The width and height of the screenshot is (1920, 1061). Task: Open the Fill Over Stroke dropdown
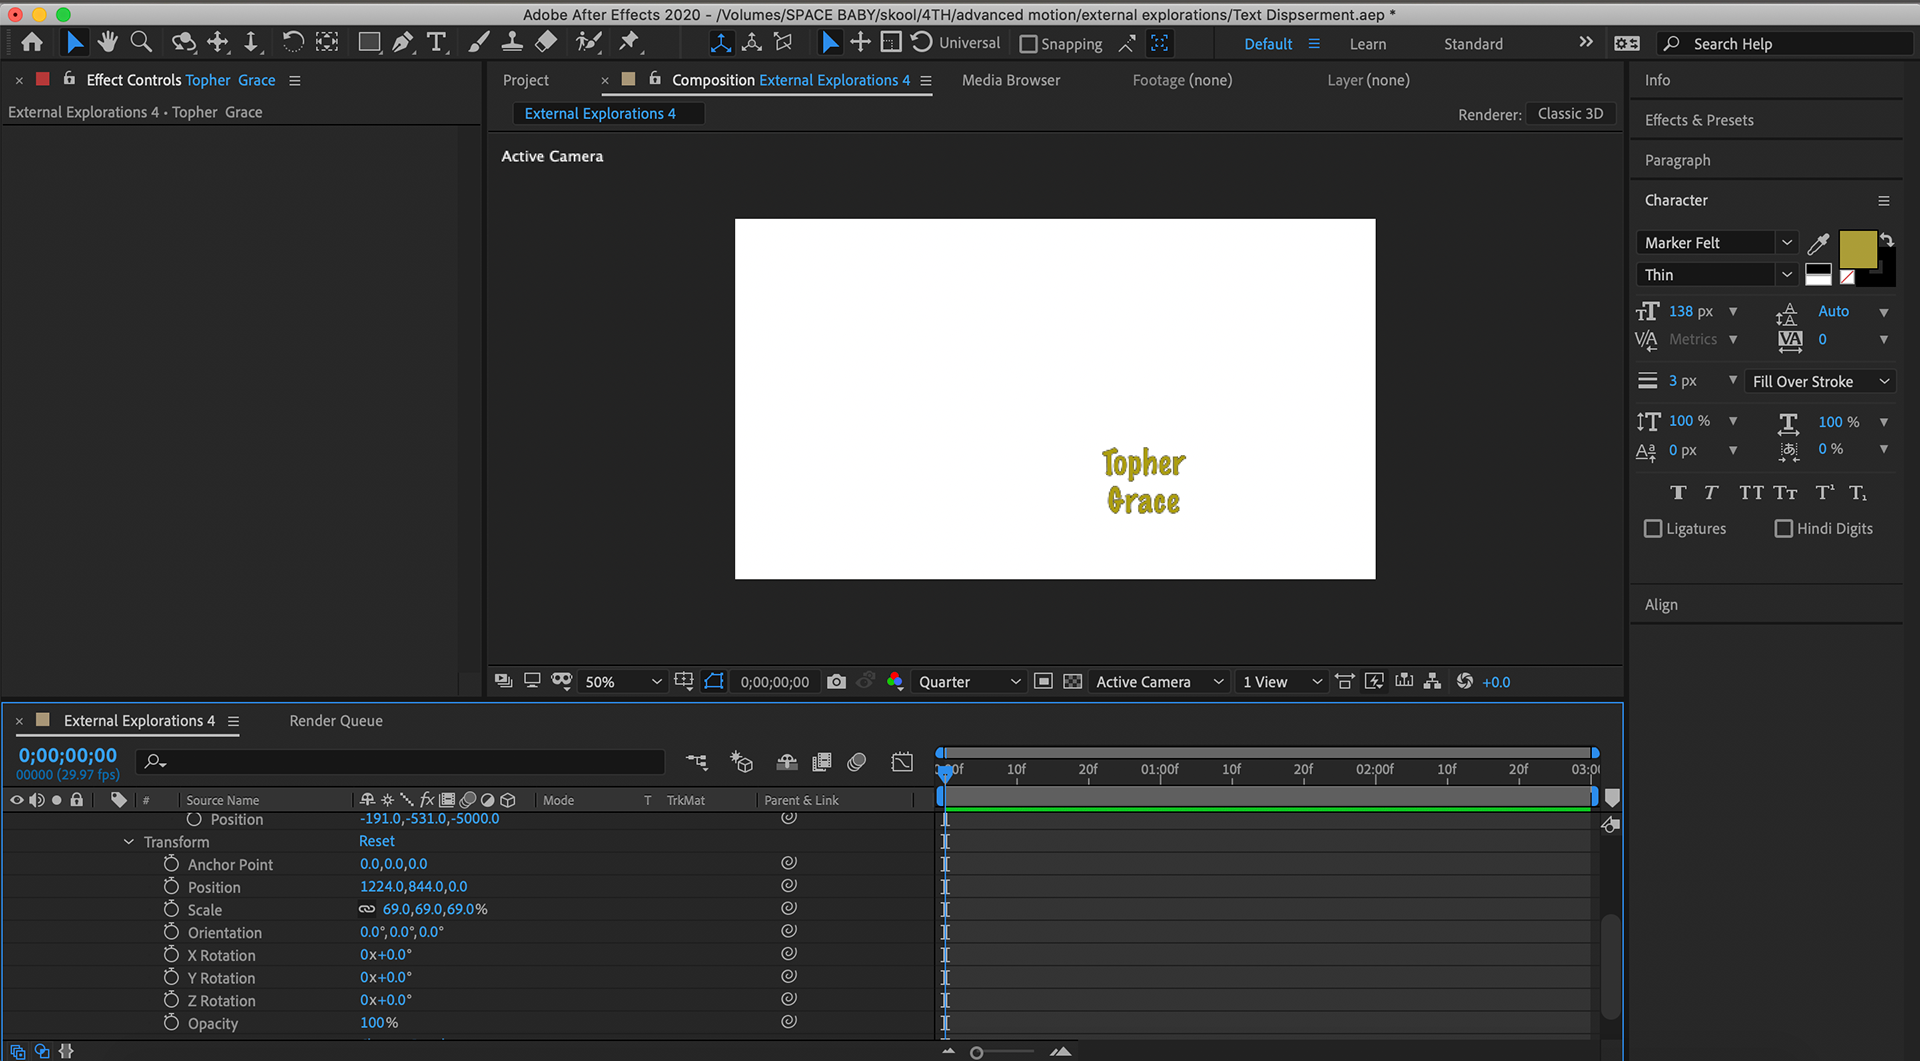click(x=1821, y=382)
